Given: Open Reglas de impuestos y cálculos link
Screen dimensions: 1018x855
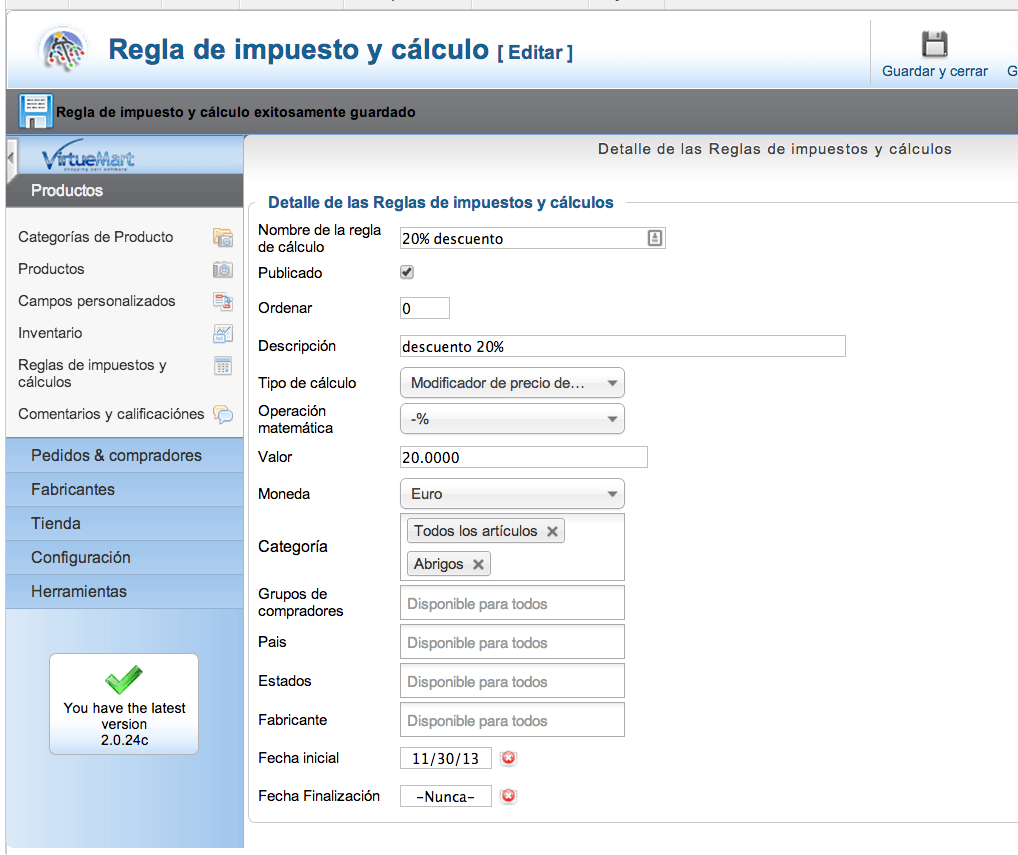Looking at the screenshot, I should tap(92, 373).
